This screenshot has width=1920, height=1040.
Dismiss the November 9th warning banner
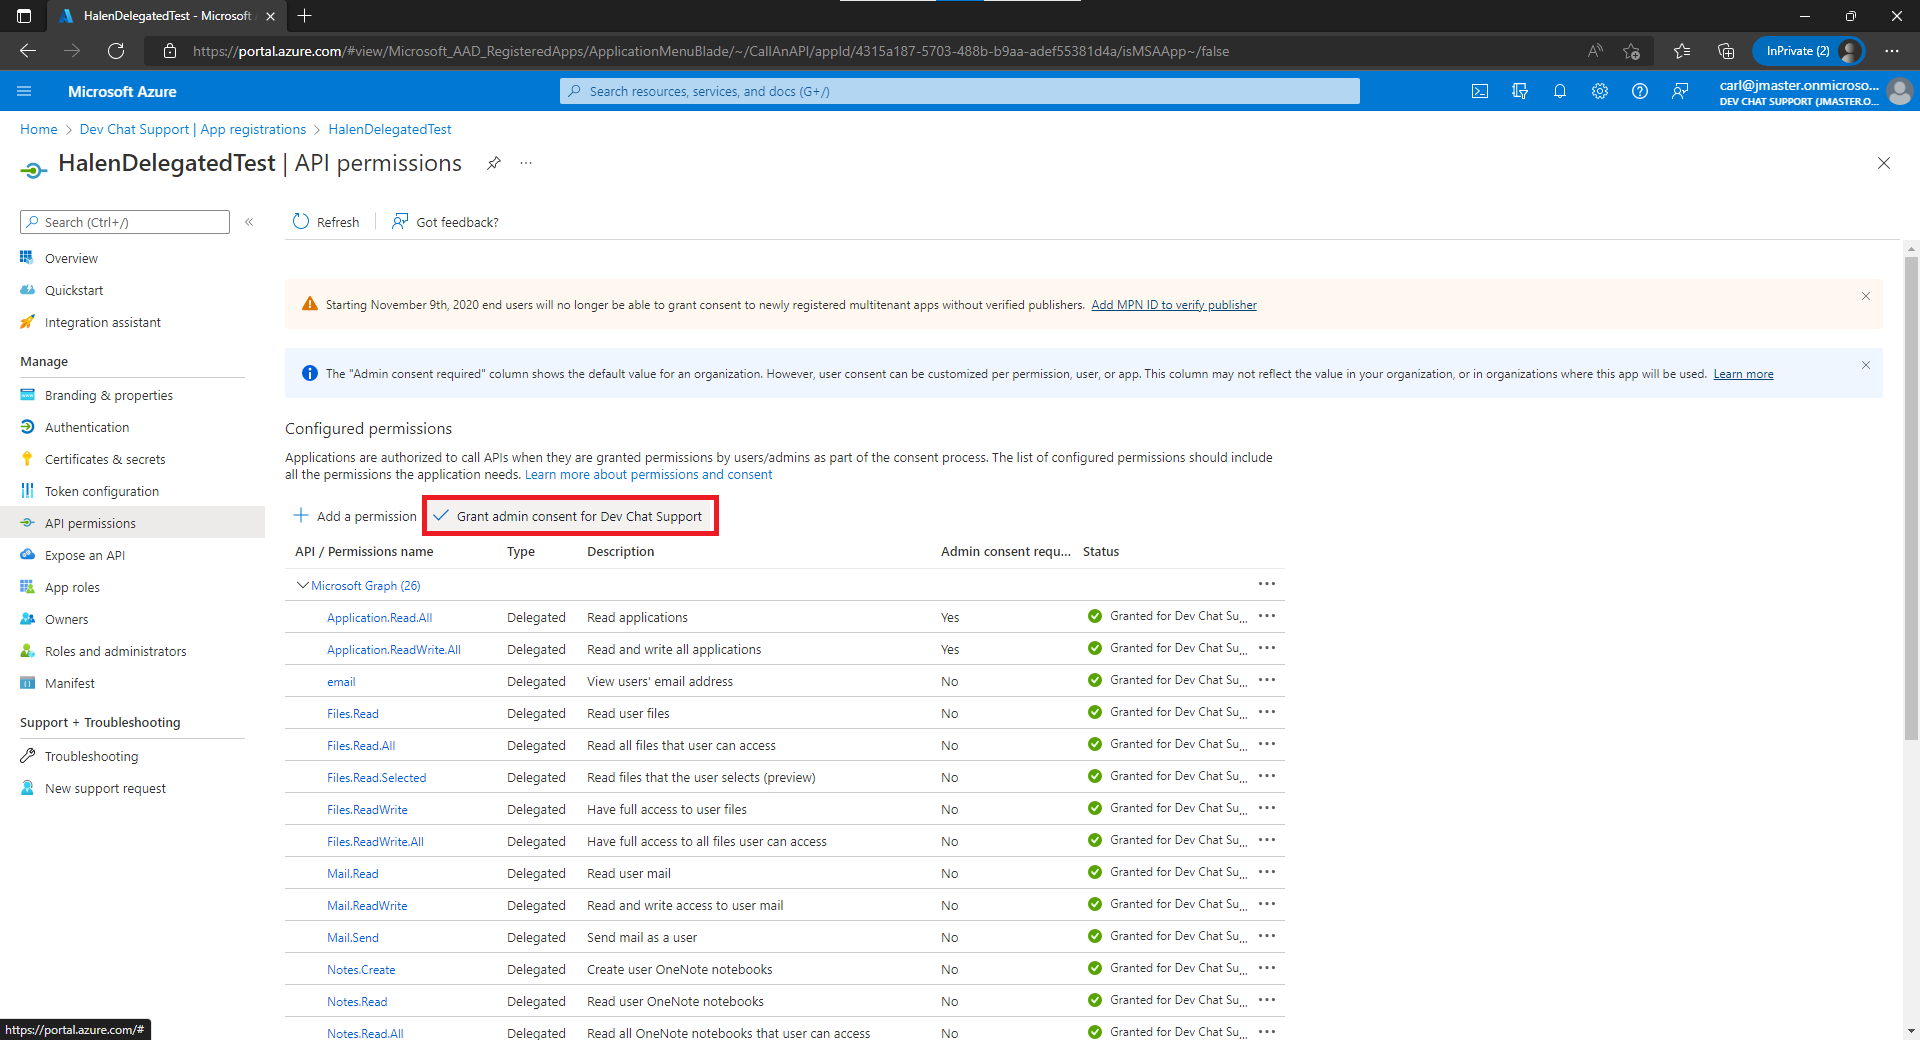pos(1866,296)
